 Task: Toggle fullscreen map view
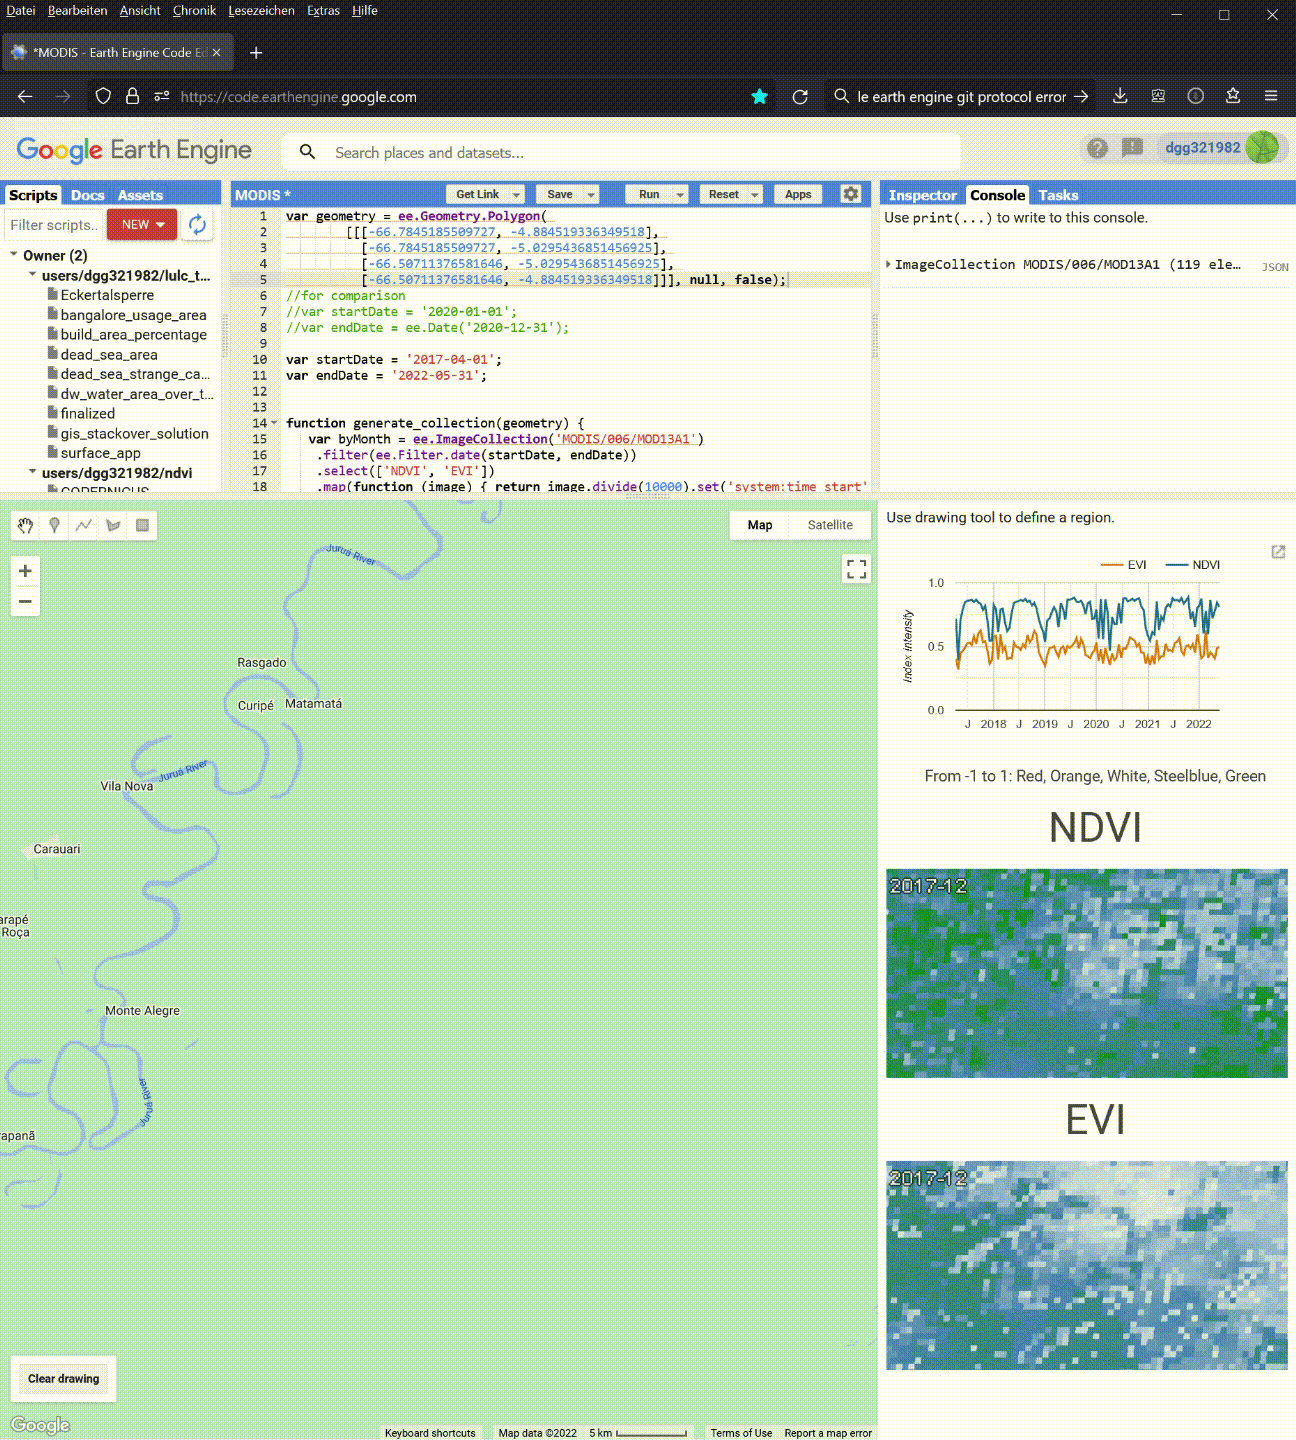[856, 569]
